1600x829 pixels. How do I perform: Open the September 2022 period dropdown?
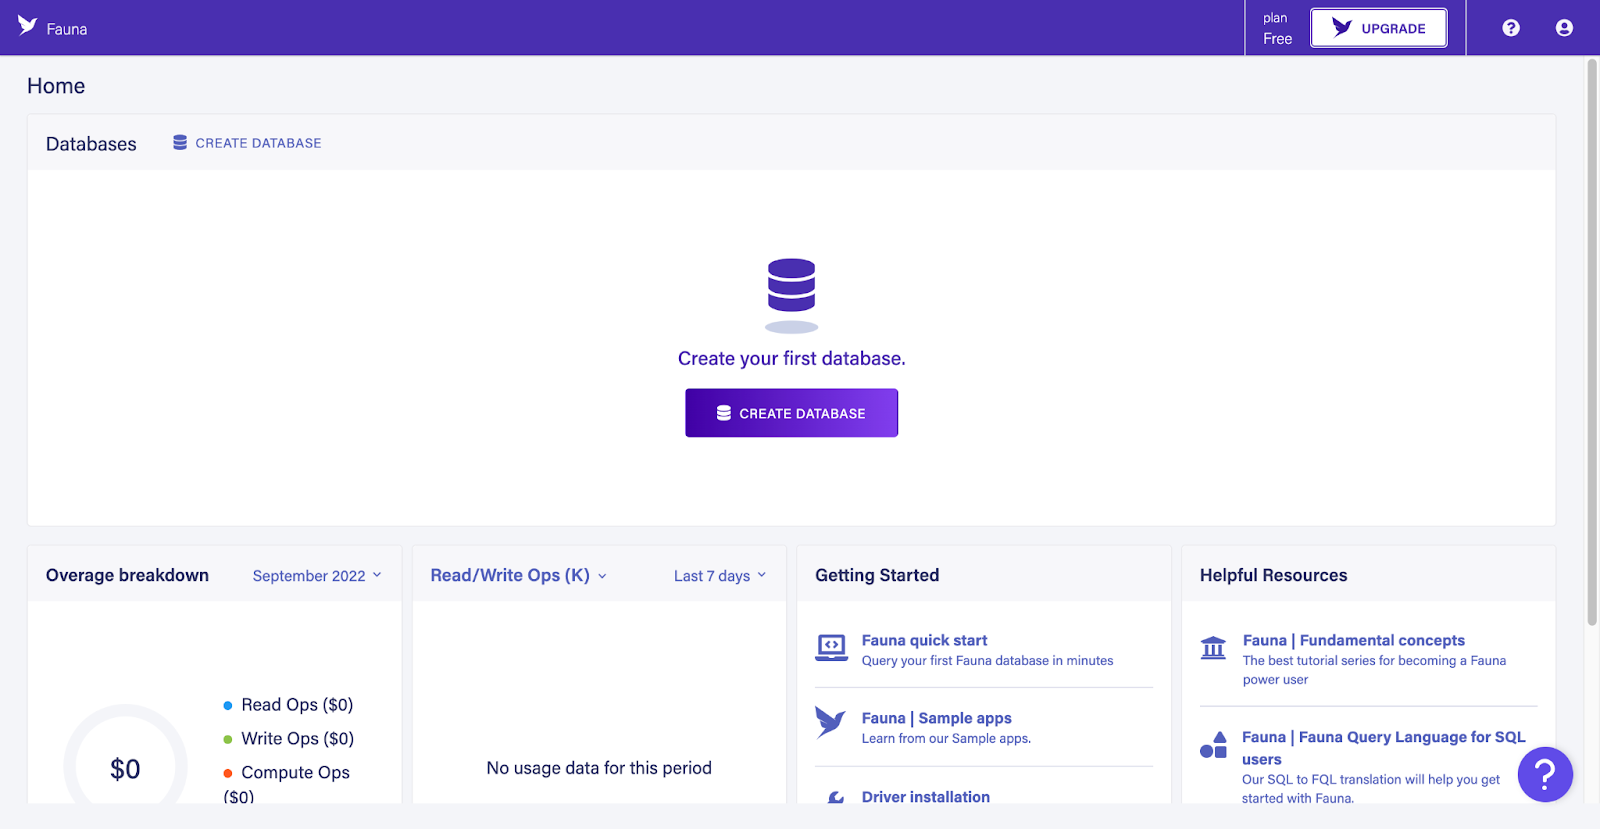317,576
